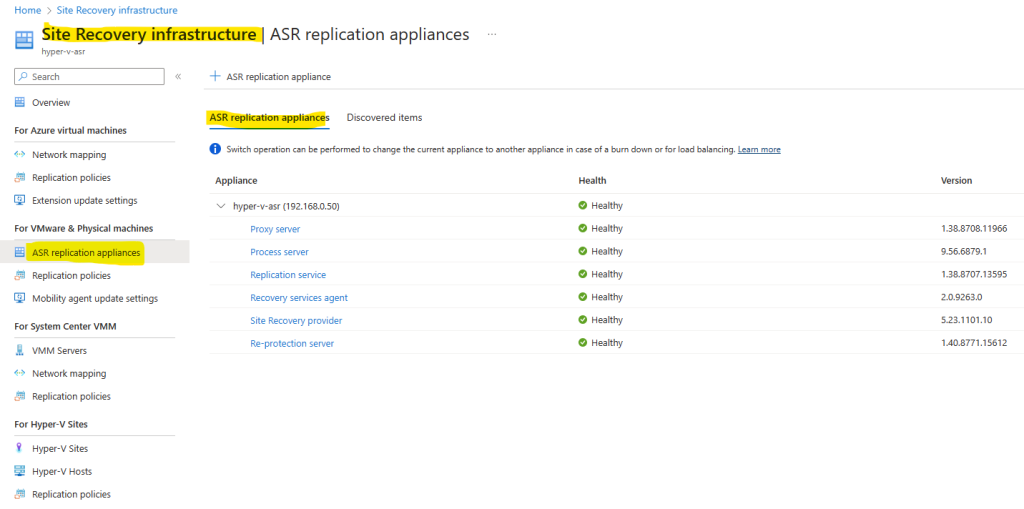Screen dimensions: 1024x509
Task: Click the hyper-v-asr (192.168.0.50) appliance name
Action: (286, 206)
